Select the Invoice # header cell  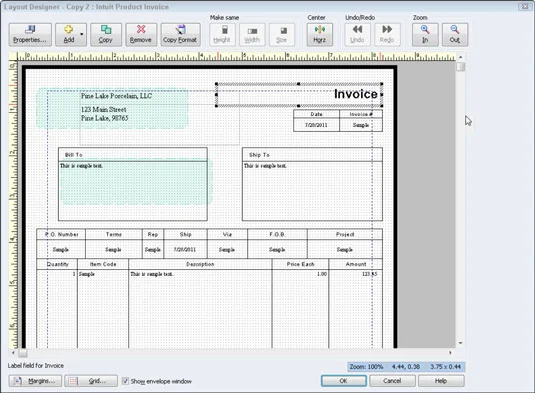(361, 114)
